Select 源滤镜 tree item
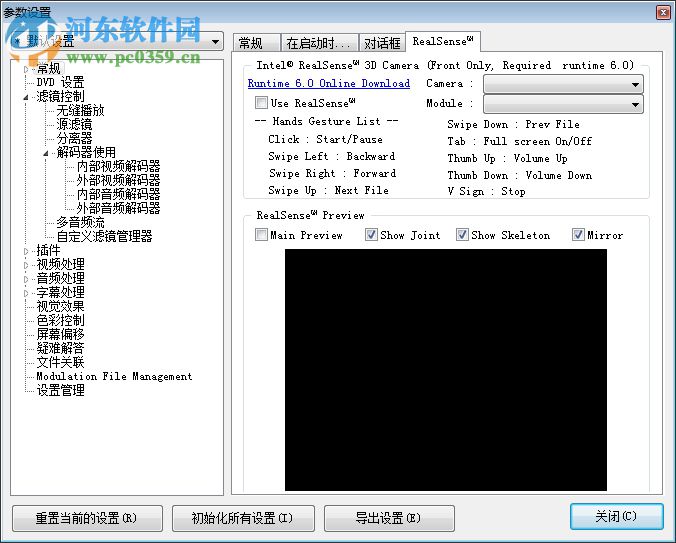 pyautogui.click(x=74, y=124)
